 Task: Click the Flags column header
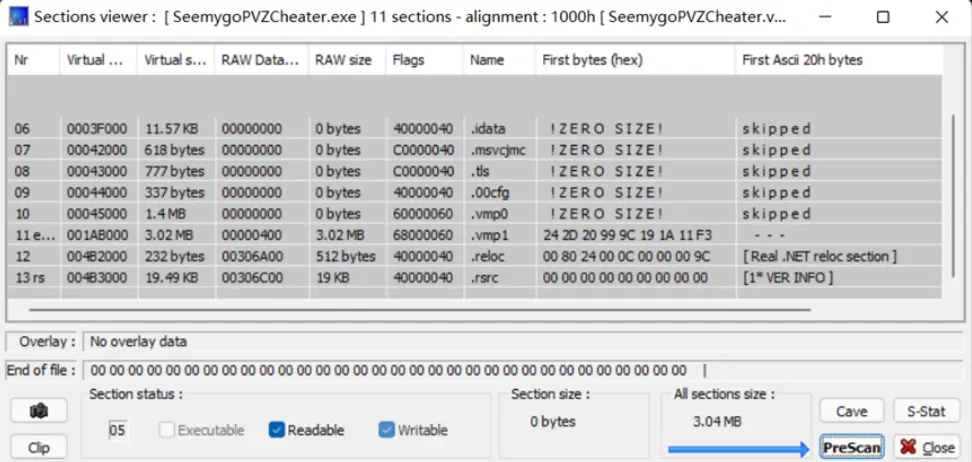(425, 60)
